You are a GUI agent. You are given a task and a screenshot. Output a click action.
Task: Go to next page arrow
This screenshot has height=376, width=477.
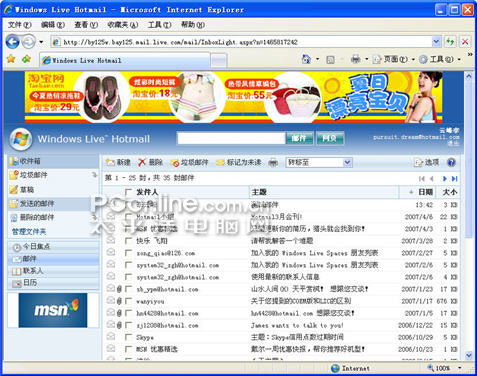pyautogui.click(x=444, y=179)
